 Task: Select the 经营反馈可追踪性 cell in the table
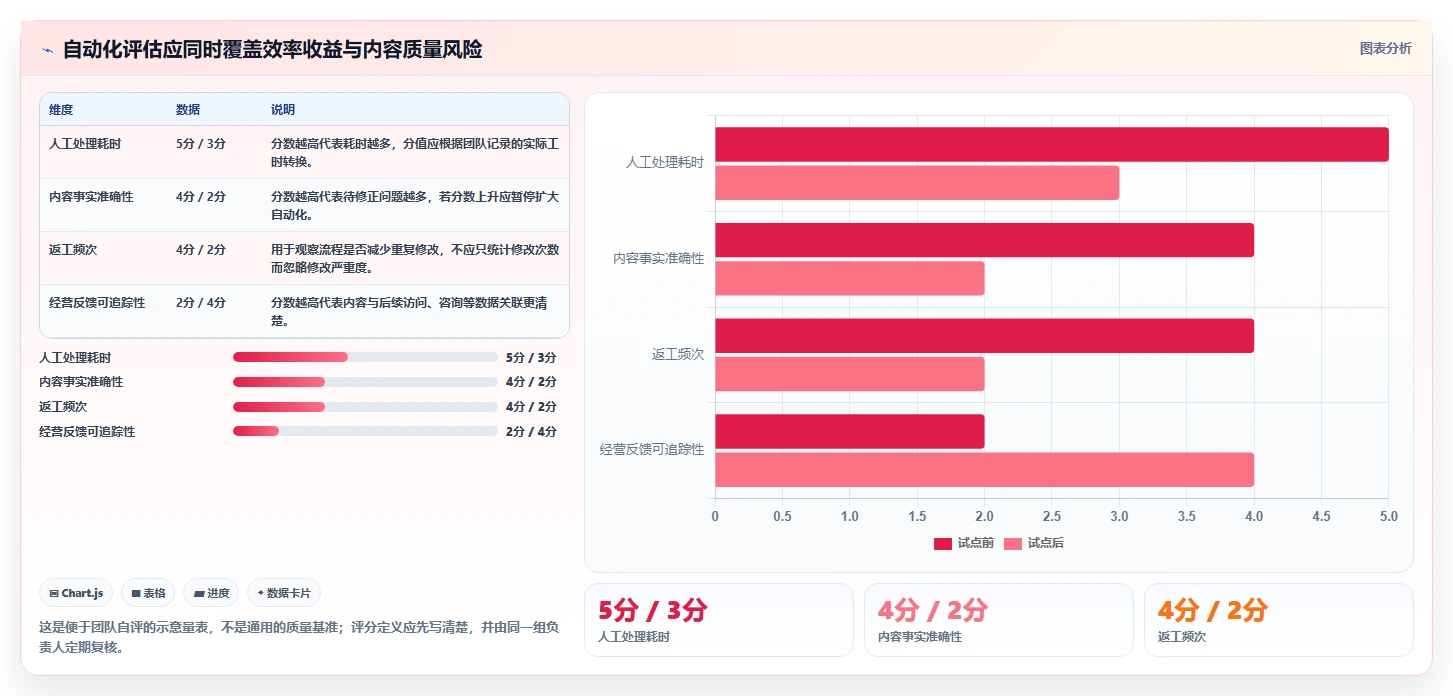pyautogui.click(x=97, y=303)
